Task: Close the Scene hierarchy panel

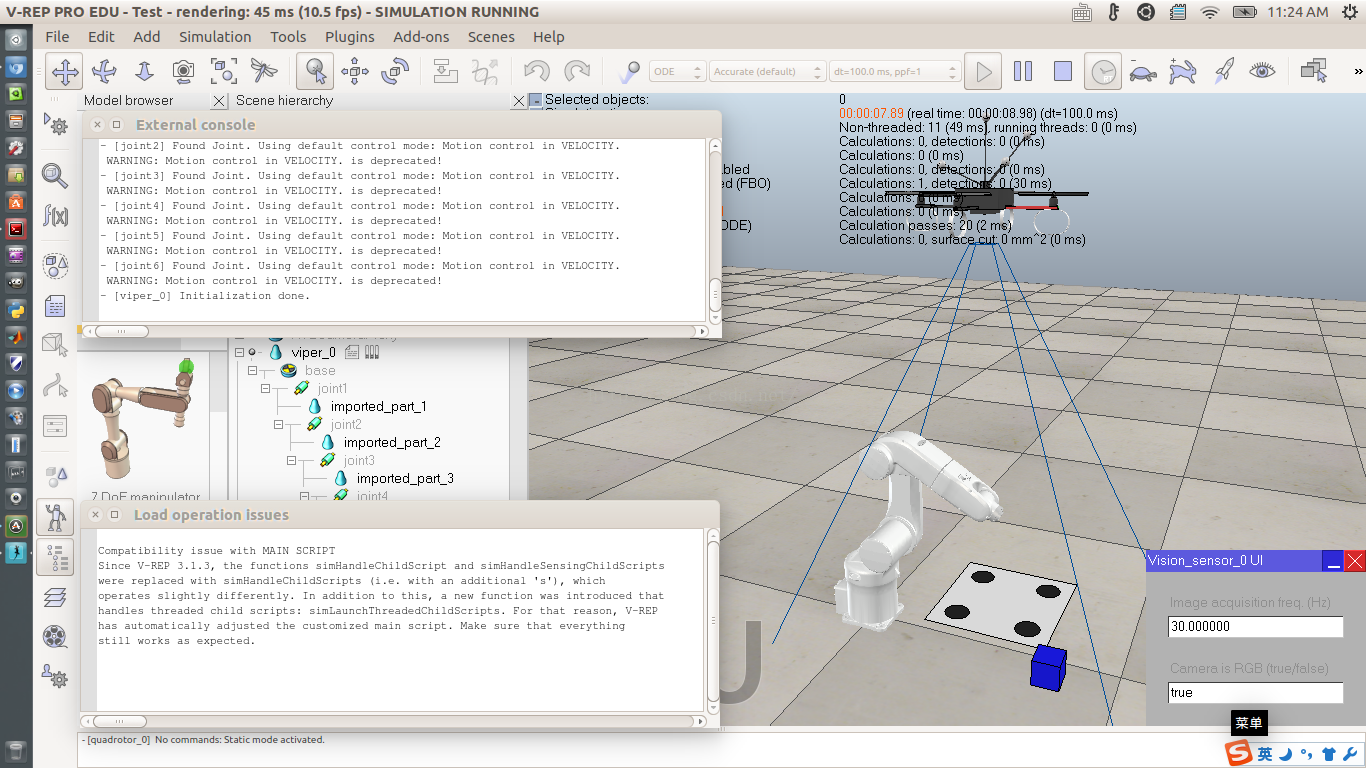Action: (x=518, y=101)
